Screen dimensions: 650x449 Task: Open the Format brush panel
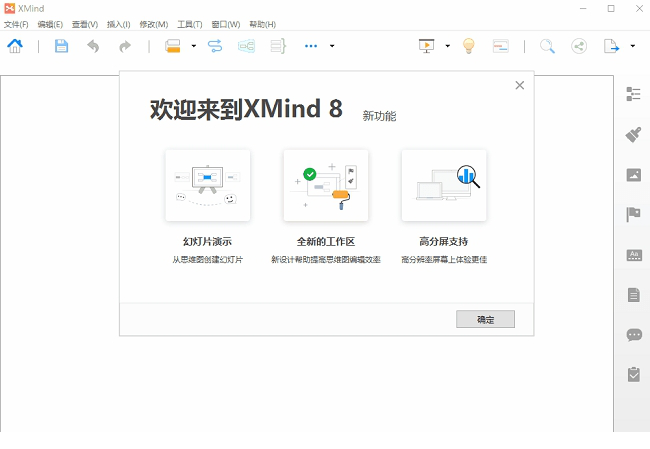click(x=633, y=134)
